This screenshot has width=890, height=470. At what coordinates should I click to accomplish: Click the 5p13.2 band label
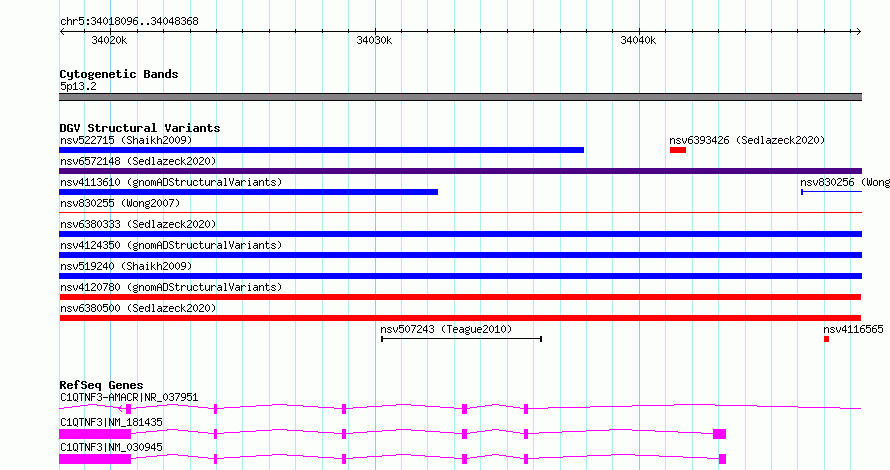(78, 86)
